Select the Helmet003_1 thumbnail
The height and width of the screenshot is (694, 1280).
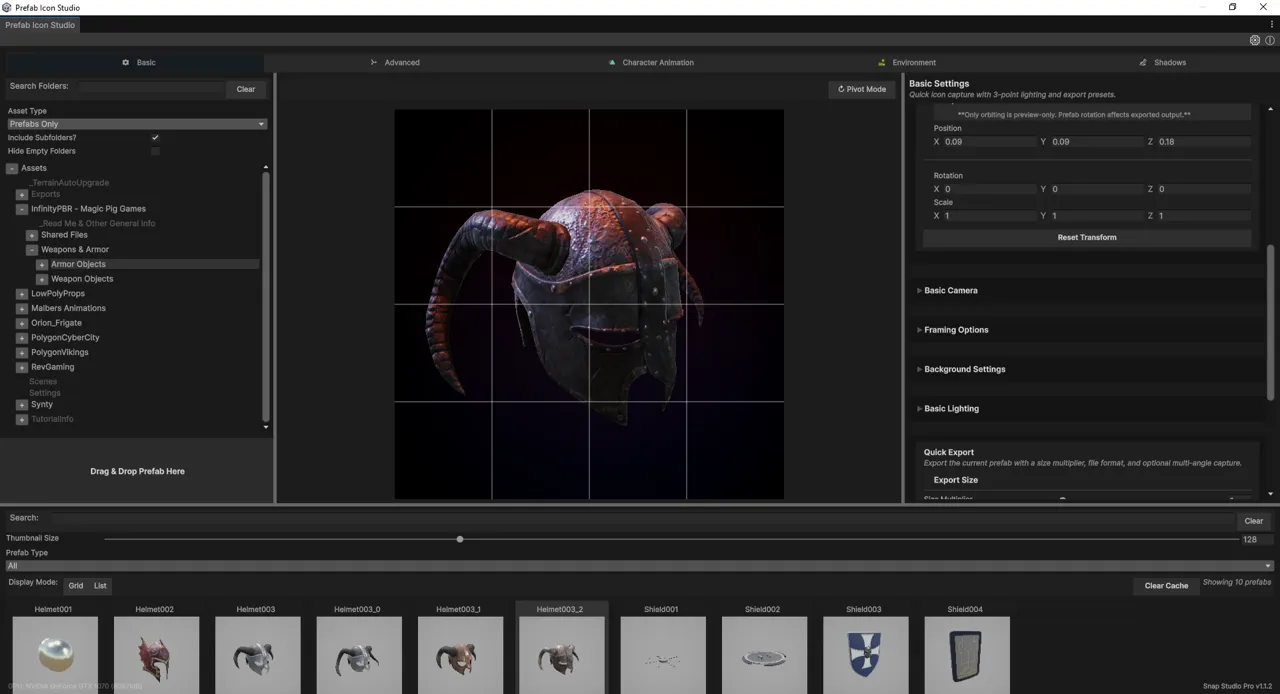(460, 655)
